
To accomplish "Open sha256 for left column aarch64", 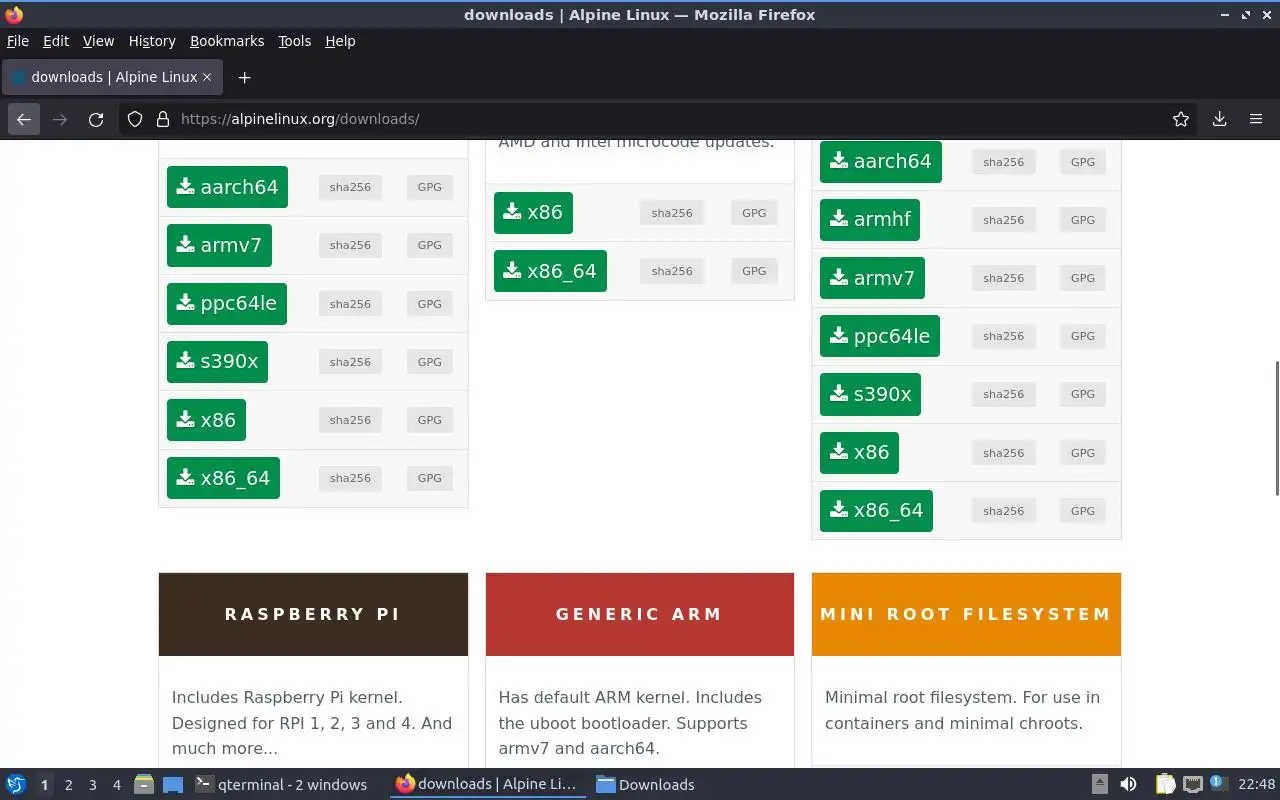I will (350, 187).
